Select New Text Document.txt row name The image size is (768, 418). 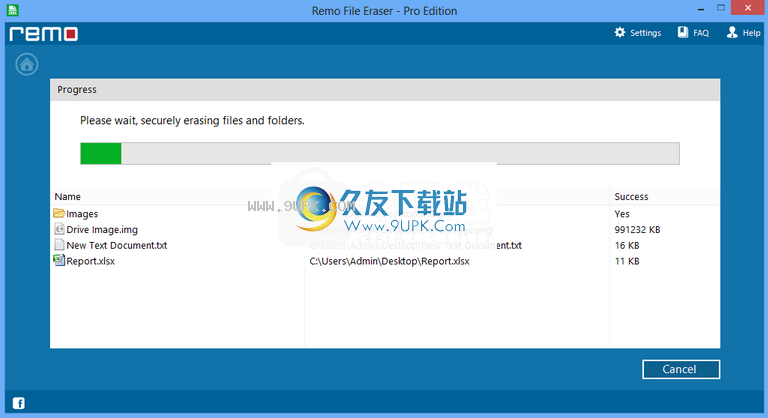(117, 245)
